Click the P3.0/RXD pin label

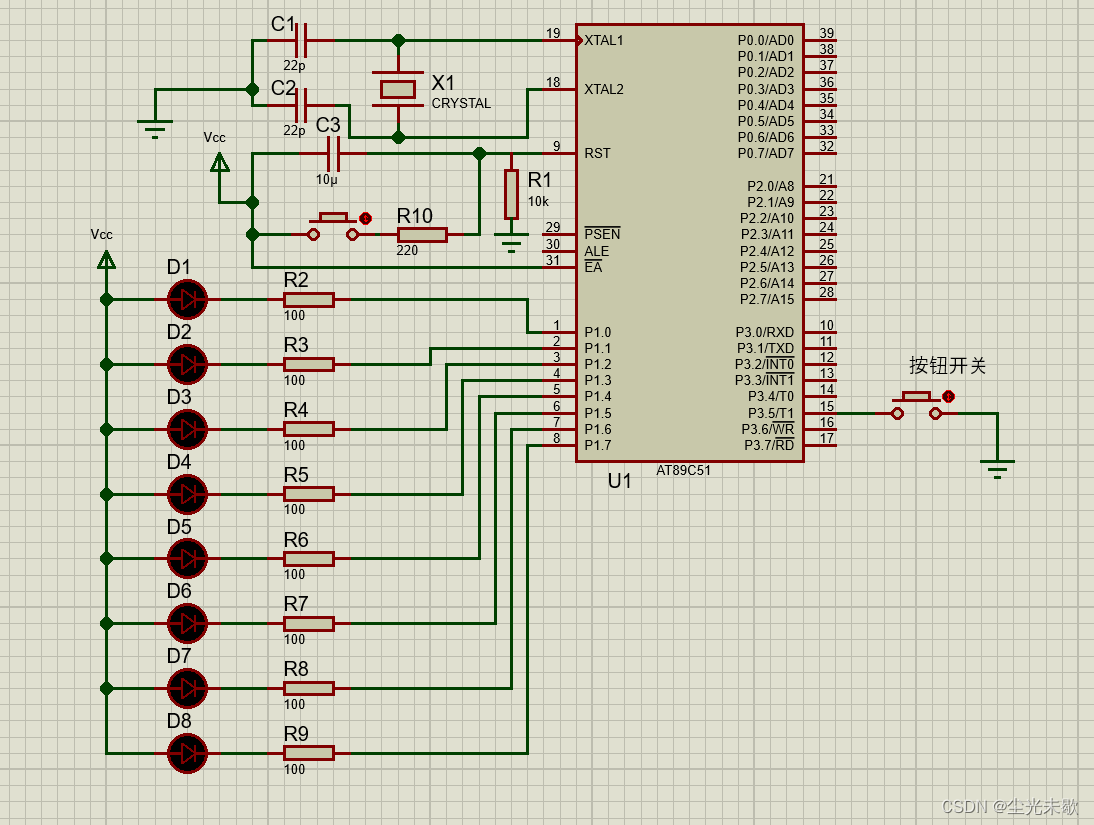pos(765,332)
